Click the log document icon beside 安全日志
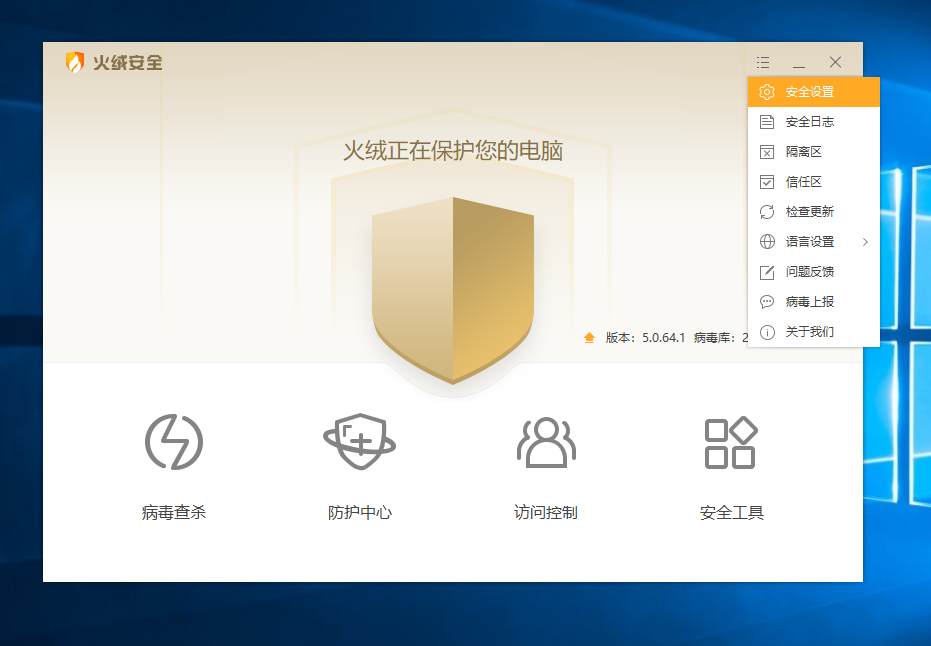This screenshot has height=646, width=931. tap(767, 122)
